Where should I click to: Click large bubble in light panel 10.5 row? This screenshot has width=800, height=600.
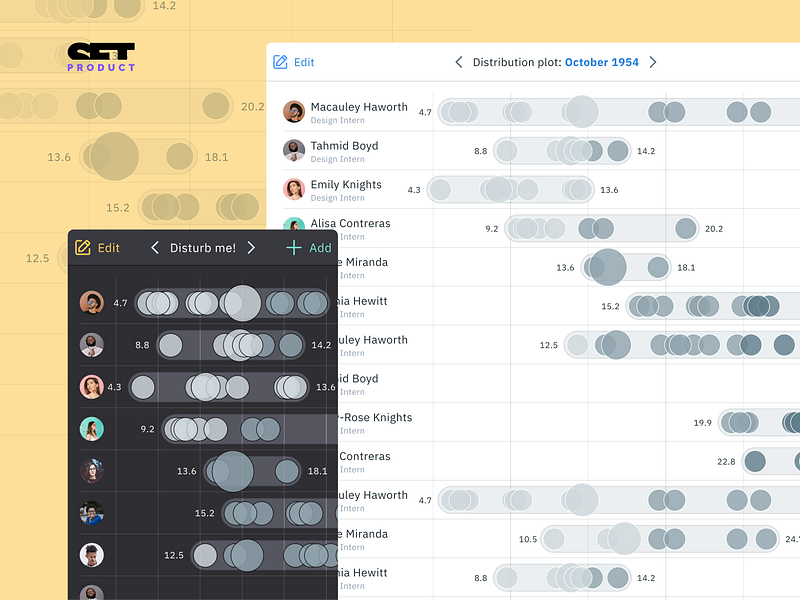click(x=624, y=539)
